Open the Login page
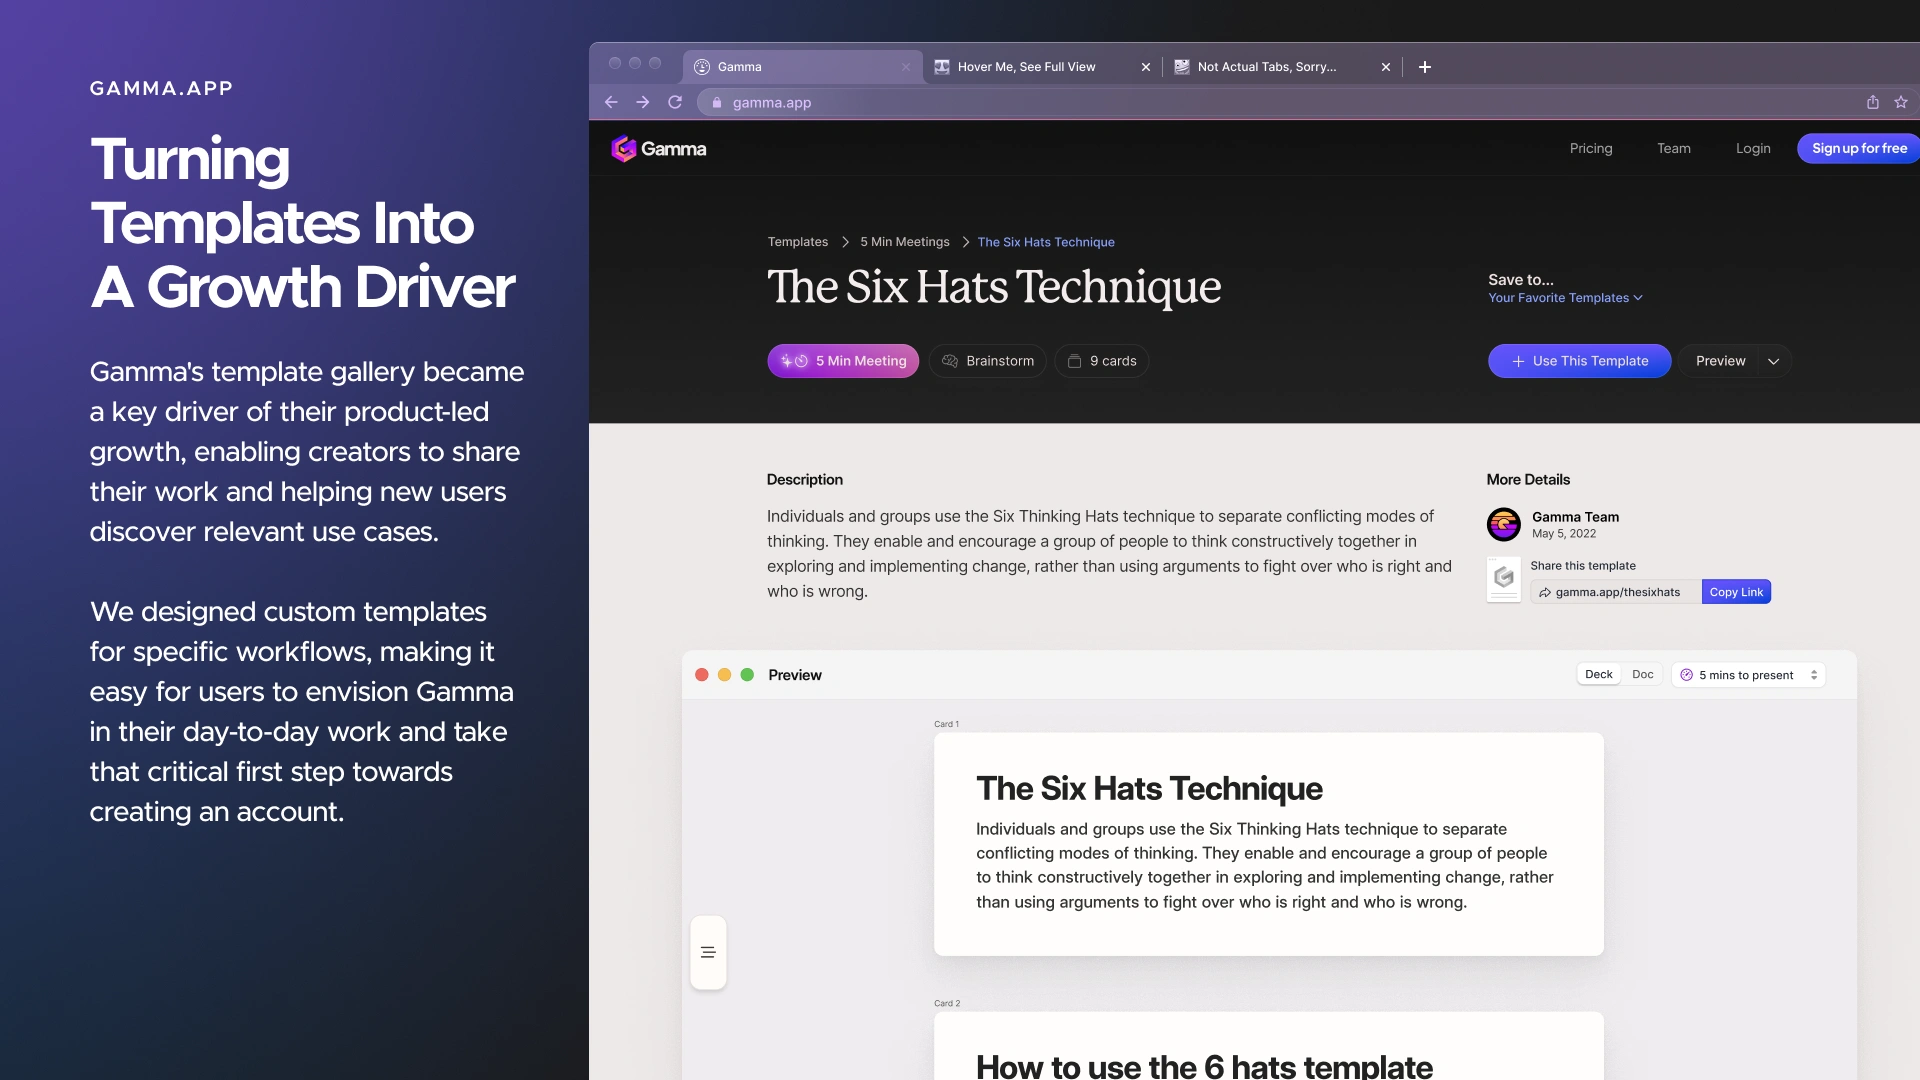 pos(1753,148)
